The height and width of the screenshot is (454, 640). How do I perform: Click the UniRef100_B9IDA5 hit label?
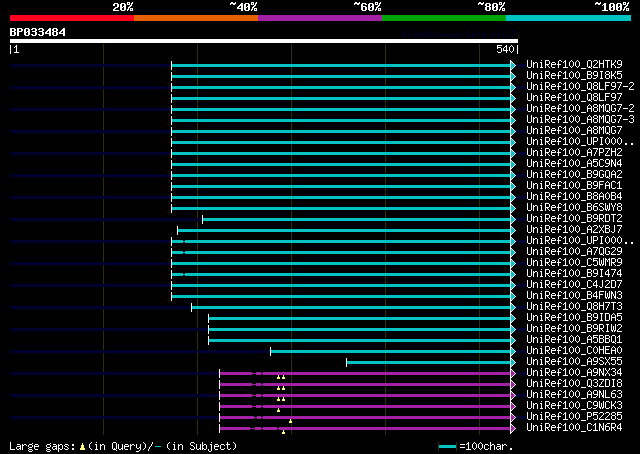click(x=574, y=318)
